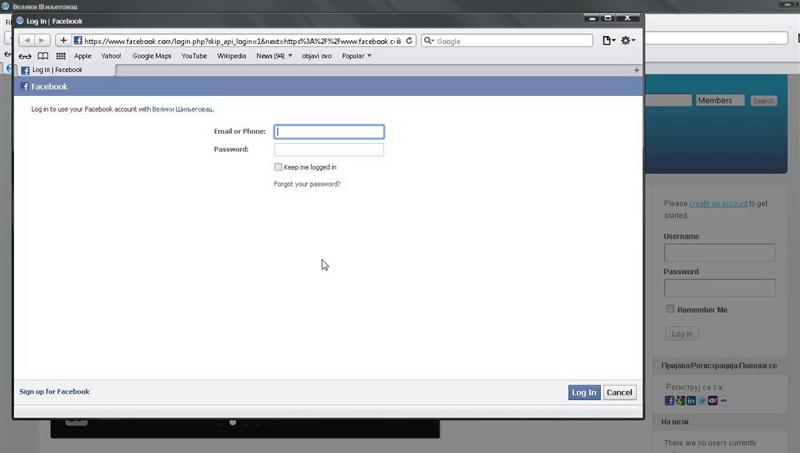Focus the Facebook Password field

(329, 149)
